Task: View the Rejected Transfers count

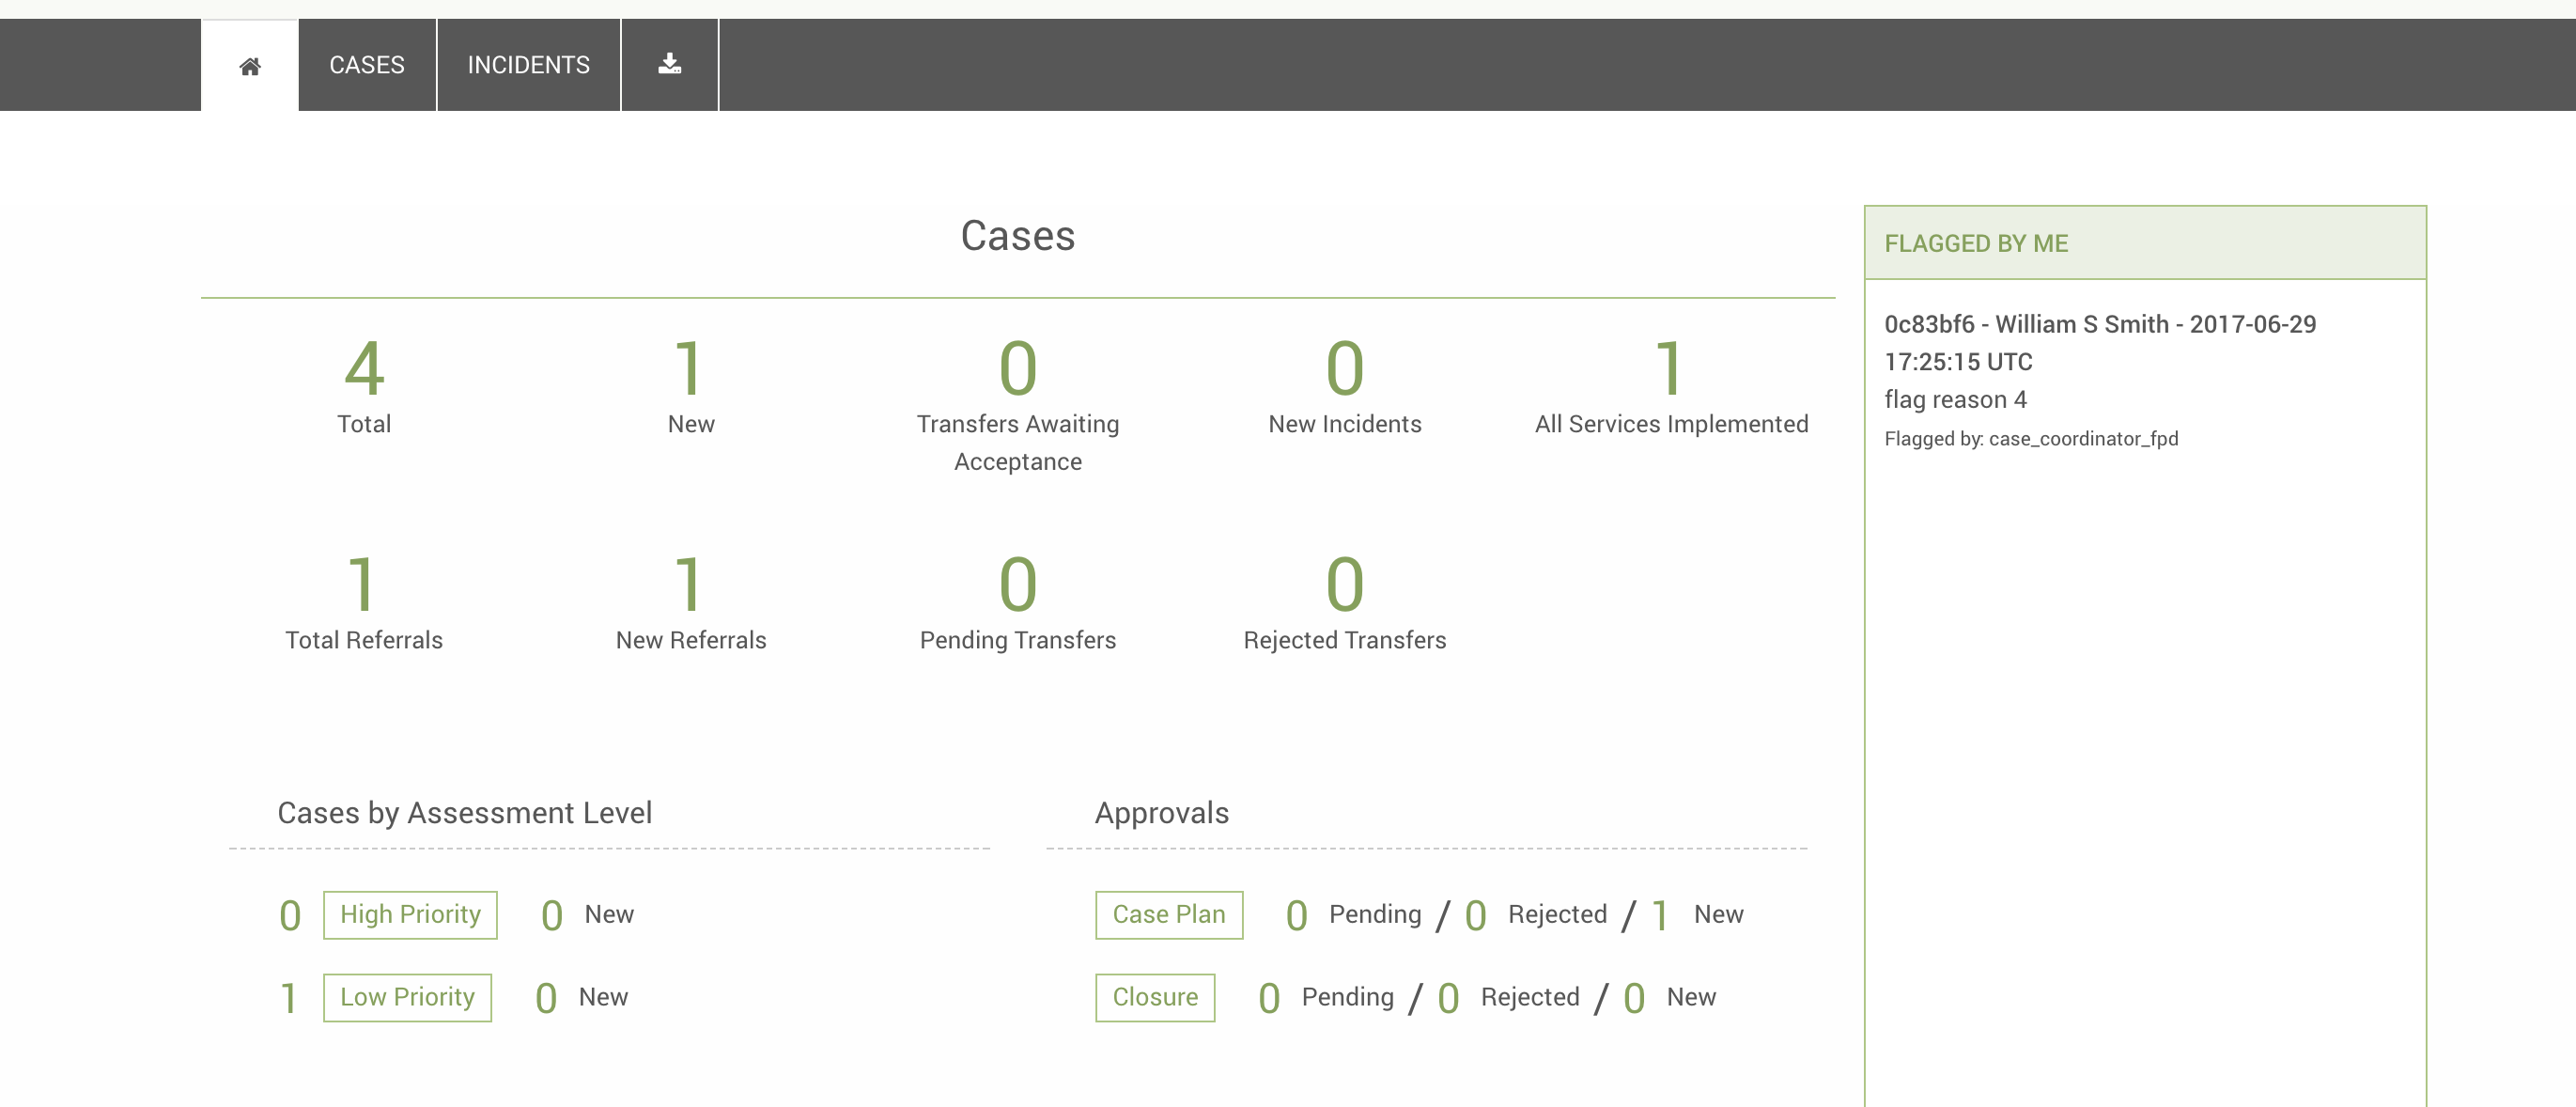Action: (1345, 584)
